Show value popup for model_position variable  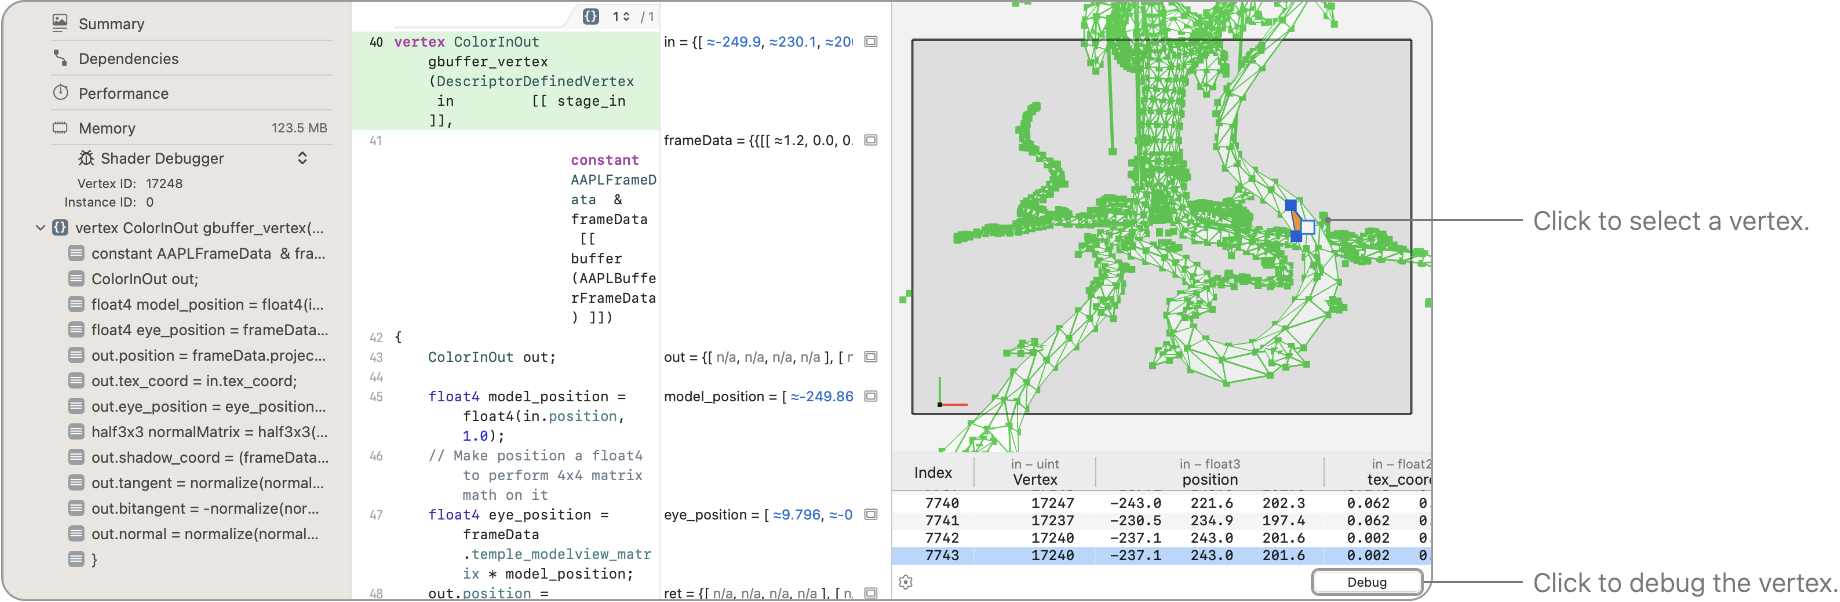point(871,396)
